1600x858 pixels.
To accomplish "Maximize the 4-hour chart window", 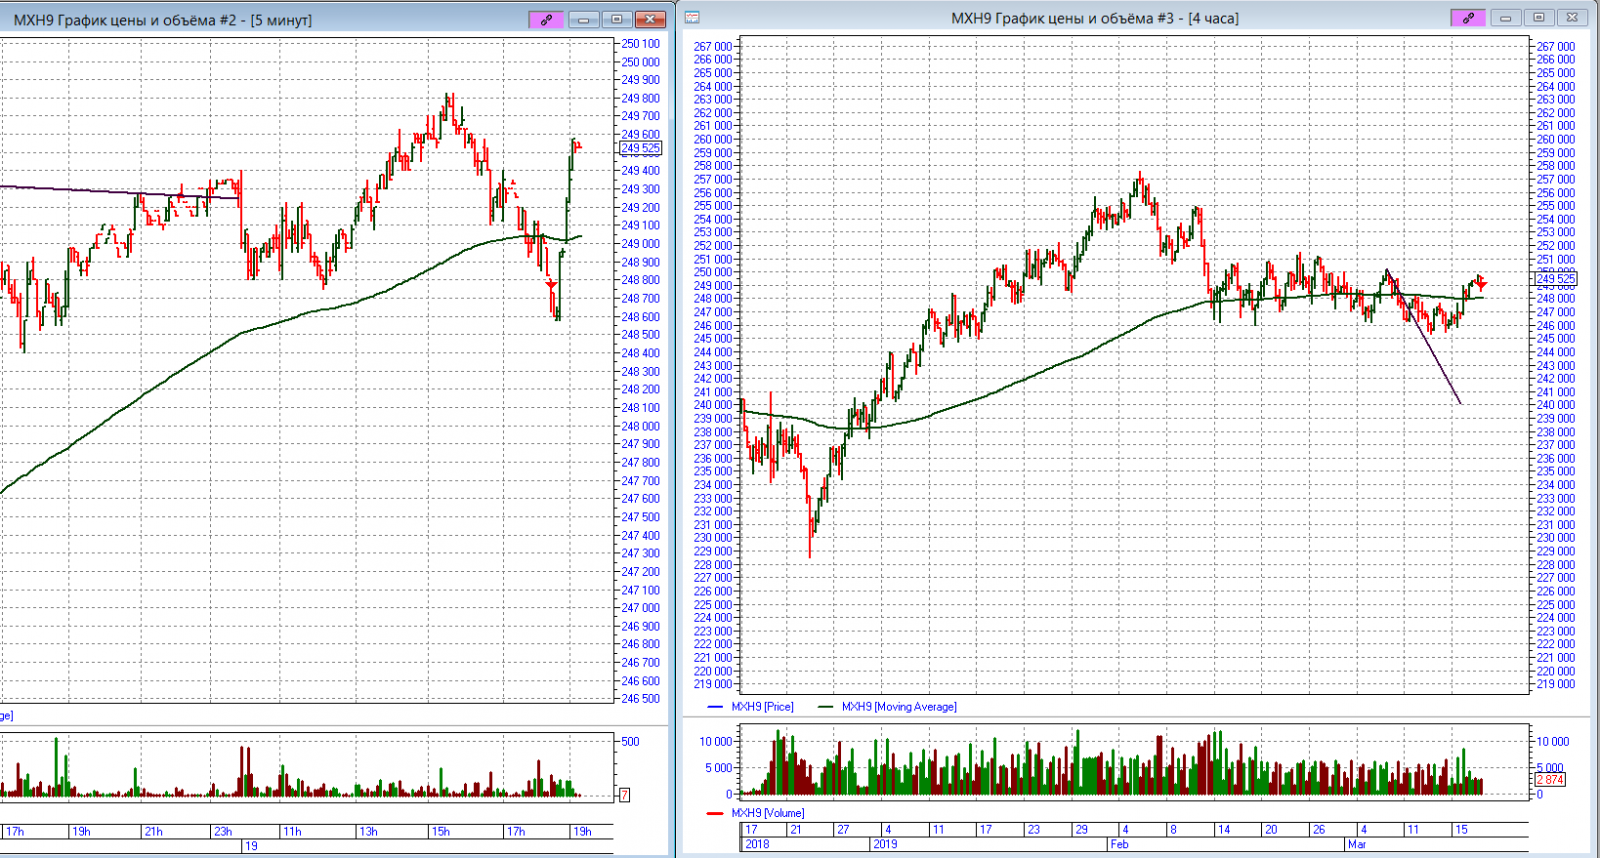I will tap(1539, 18).
